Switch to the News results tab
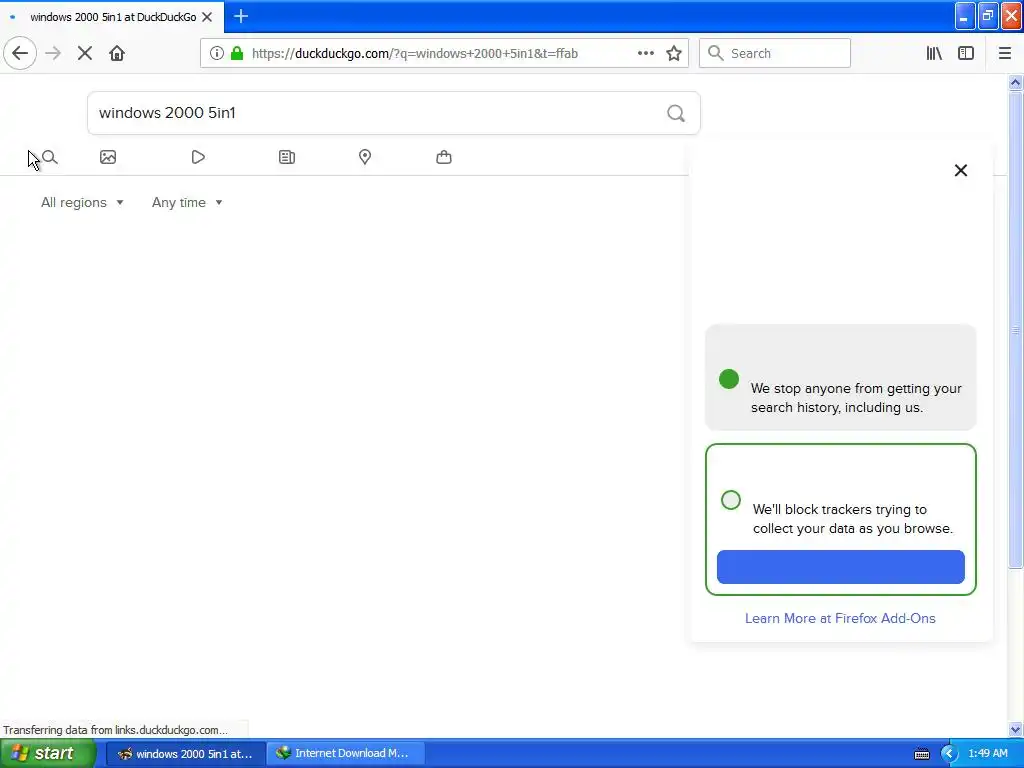 pos(287,157)
